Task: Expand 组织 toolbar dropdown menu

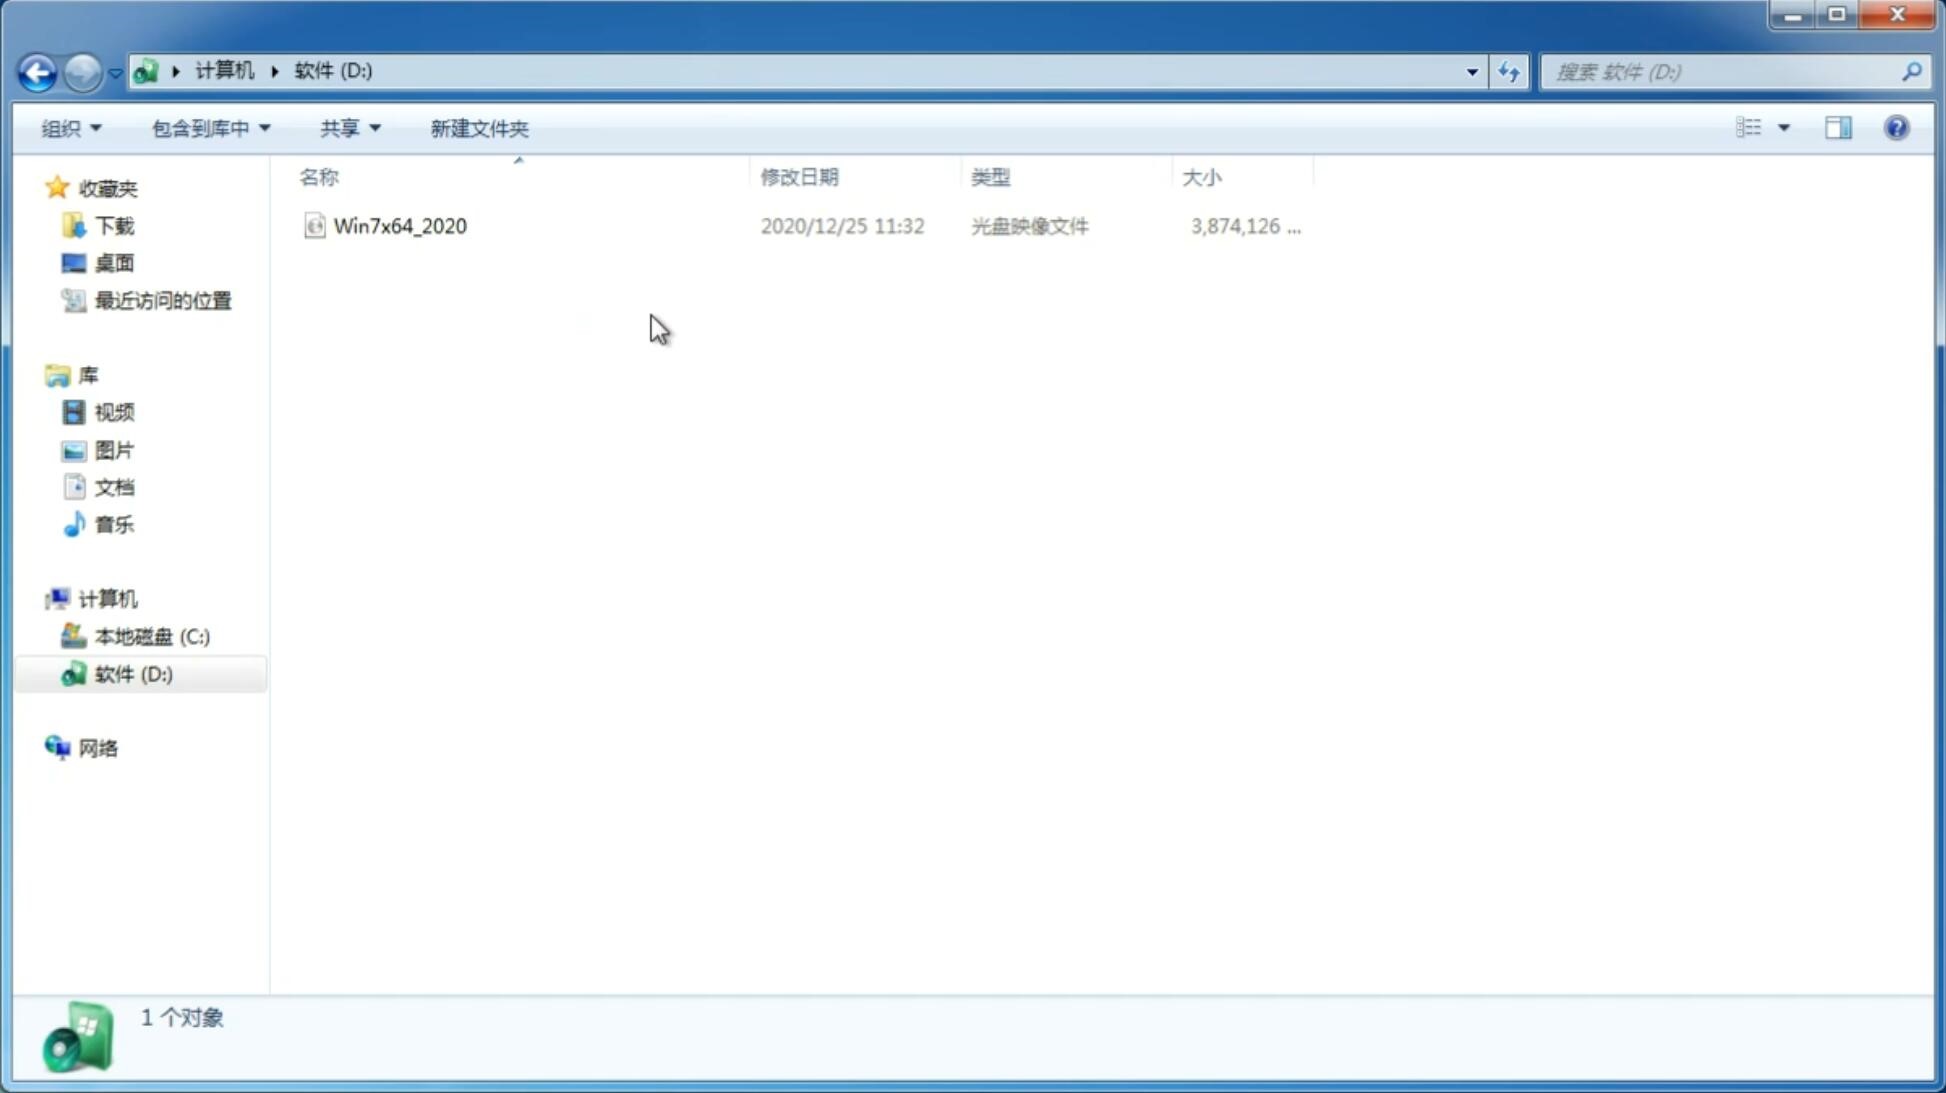Action: point(70,127)
